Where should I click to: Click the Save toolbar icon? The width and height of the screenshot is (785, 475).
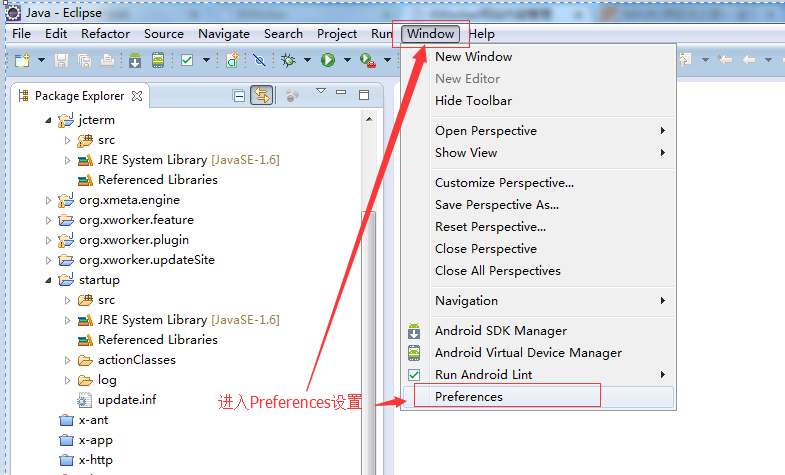point(62,61)
